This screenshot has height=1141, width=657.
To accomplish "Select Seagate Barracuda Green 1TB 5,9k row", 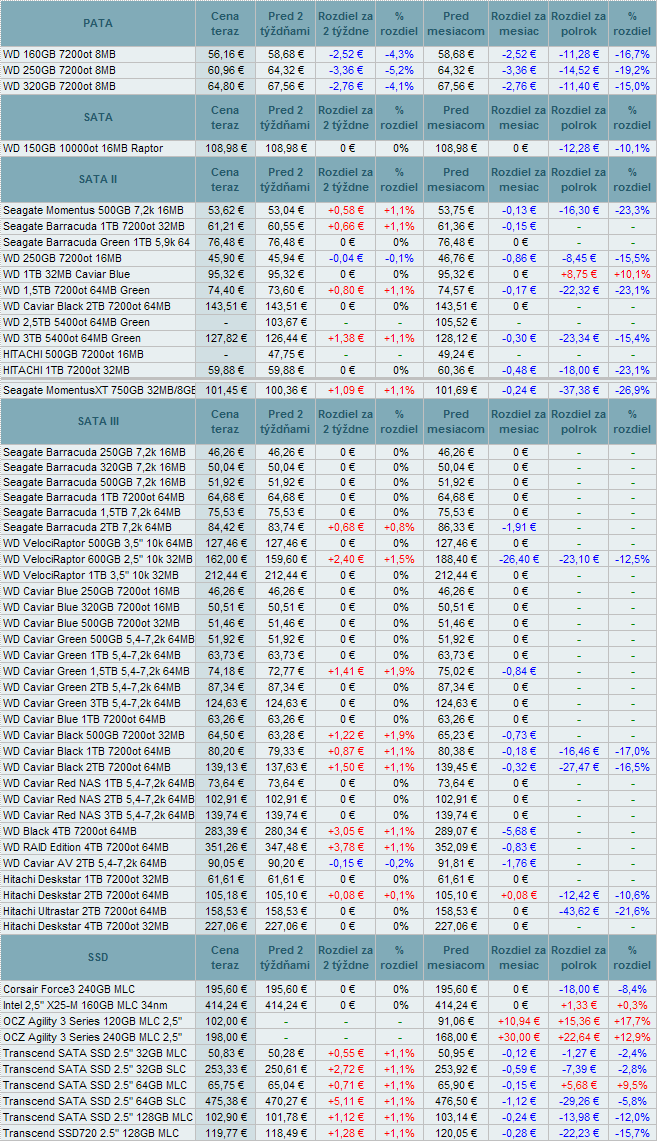I will tap(97, 242).
